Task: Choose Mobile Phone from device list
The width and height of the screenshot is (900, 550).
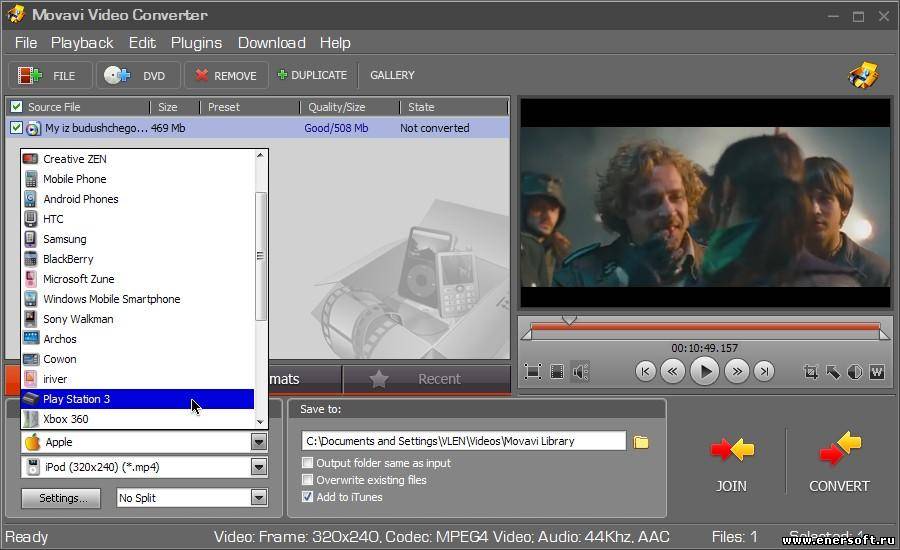Action: (x=137, y=179)
